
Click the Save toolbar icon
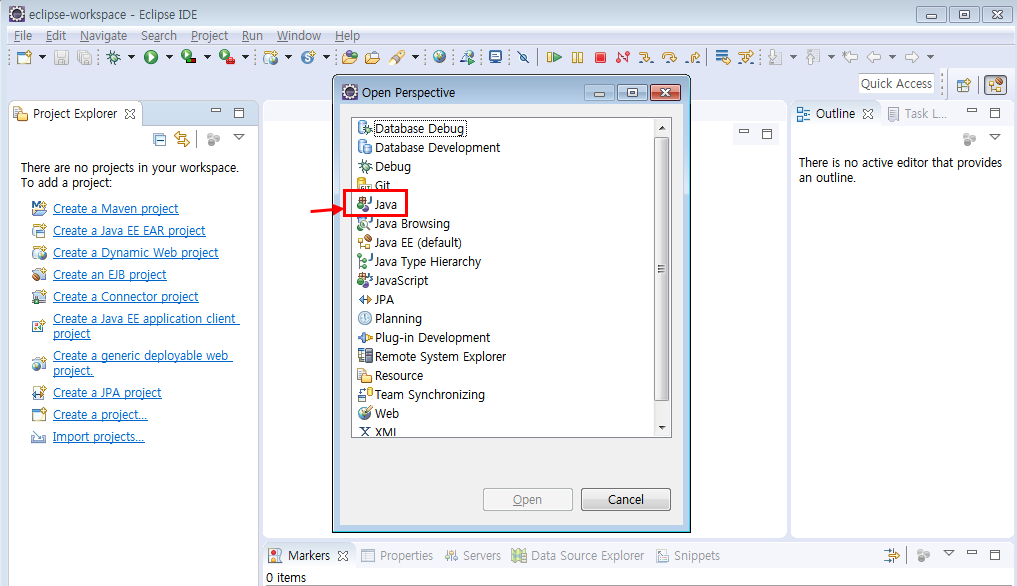click(x=61, y=57)
